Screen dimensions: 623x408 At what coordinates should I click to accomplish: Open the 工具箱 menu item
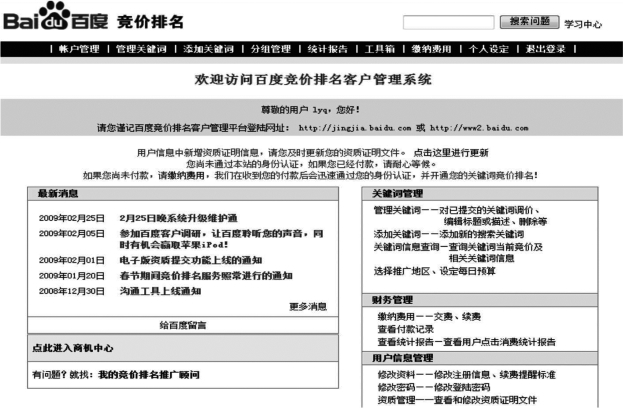click(x=380, y=49)
